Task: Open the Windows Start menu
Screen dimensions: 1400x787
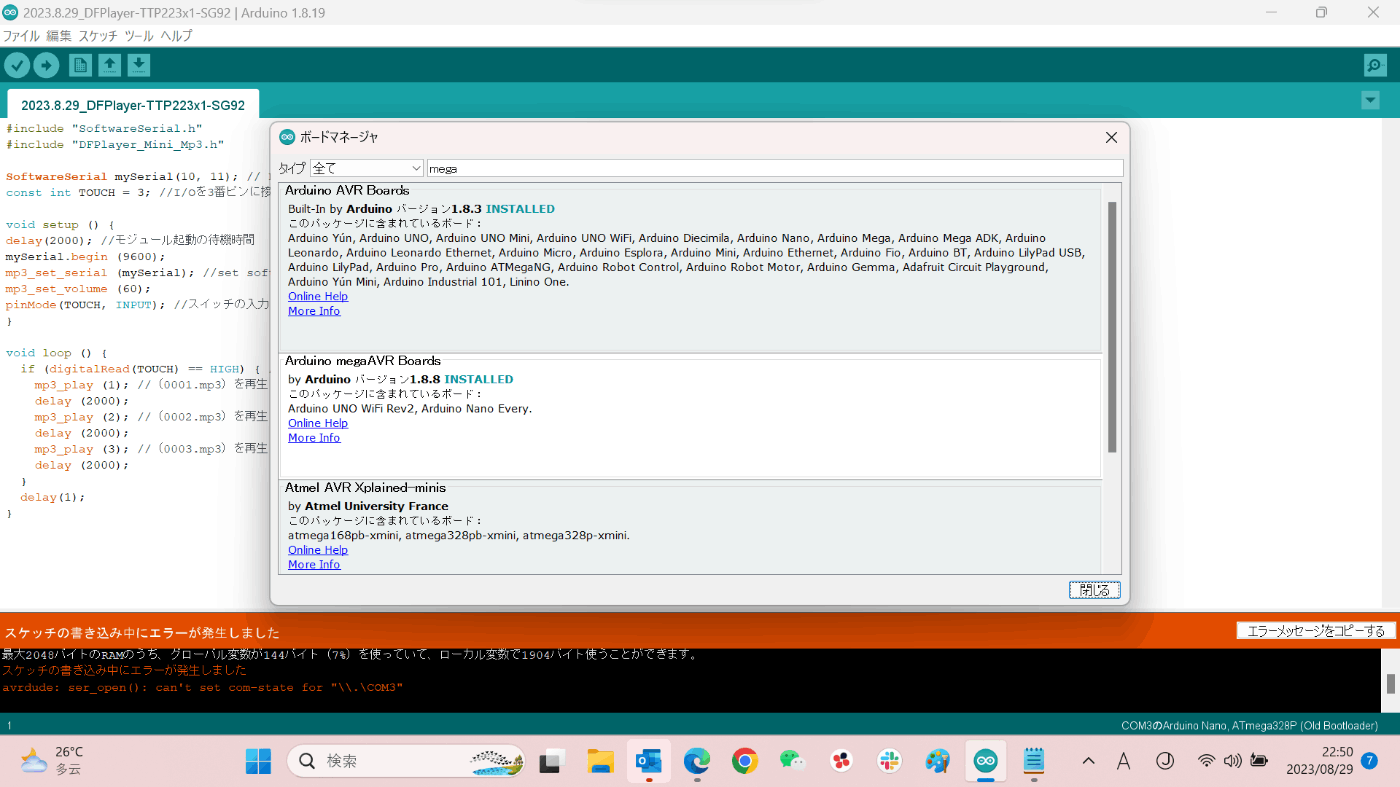Action: pos(258,761)
